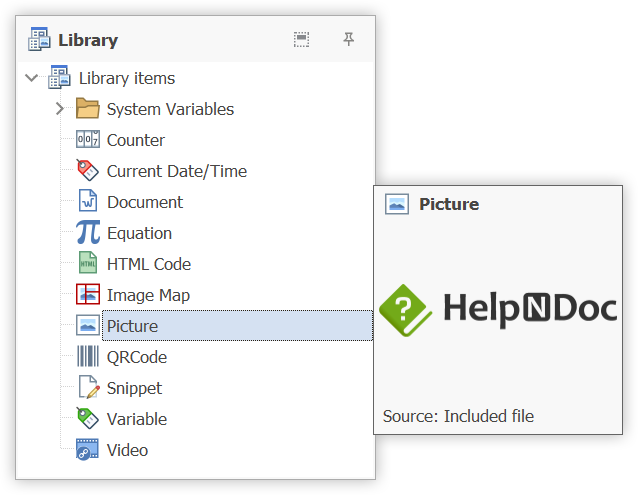Select the Snippet library item
Viewport: 638px width, 495px height.
pyautogui.click(x=134, y=388)
